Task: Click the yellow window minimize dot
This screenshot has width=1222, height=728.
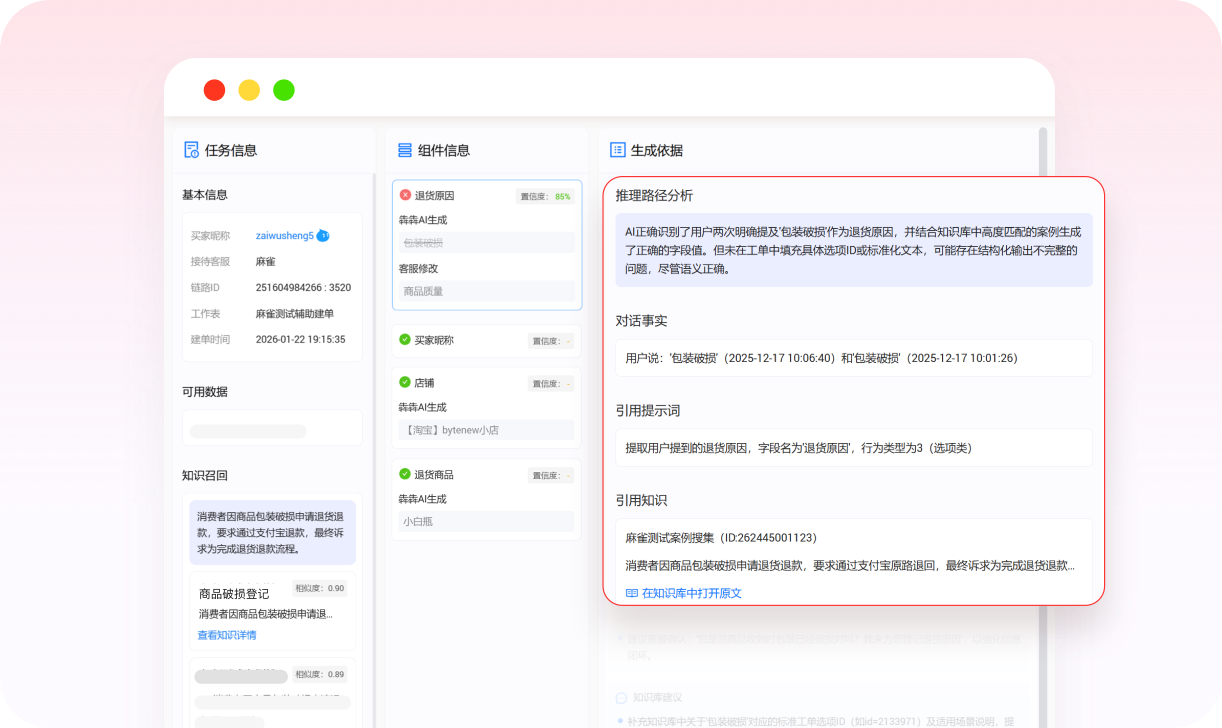Action: pos(249,90)
